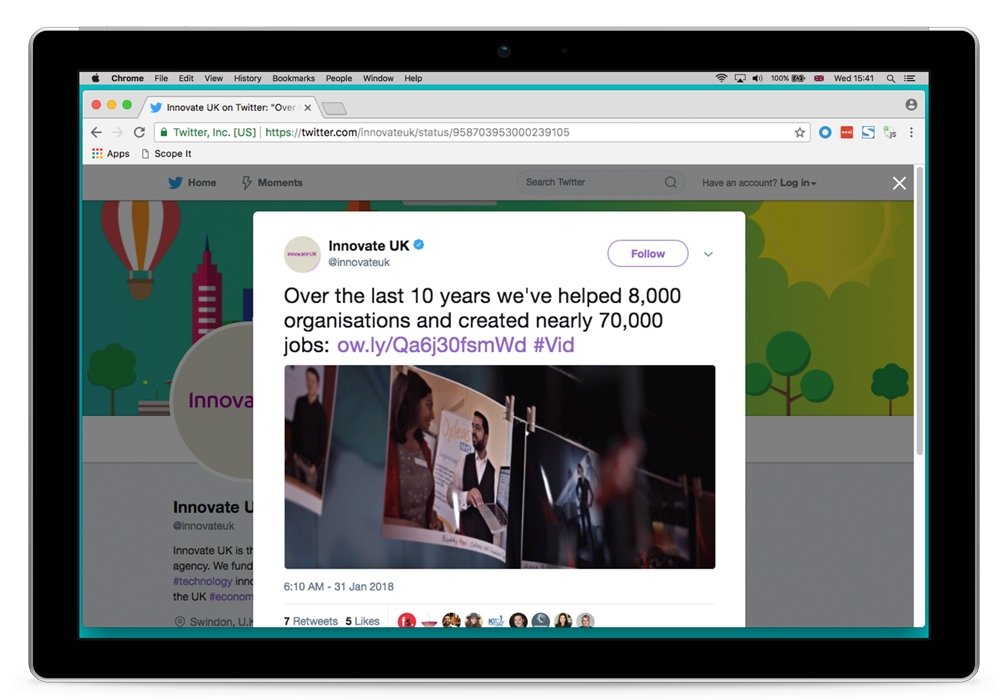Reload the current page

(x=139, y=133)
